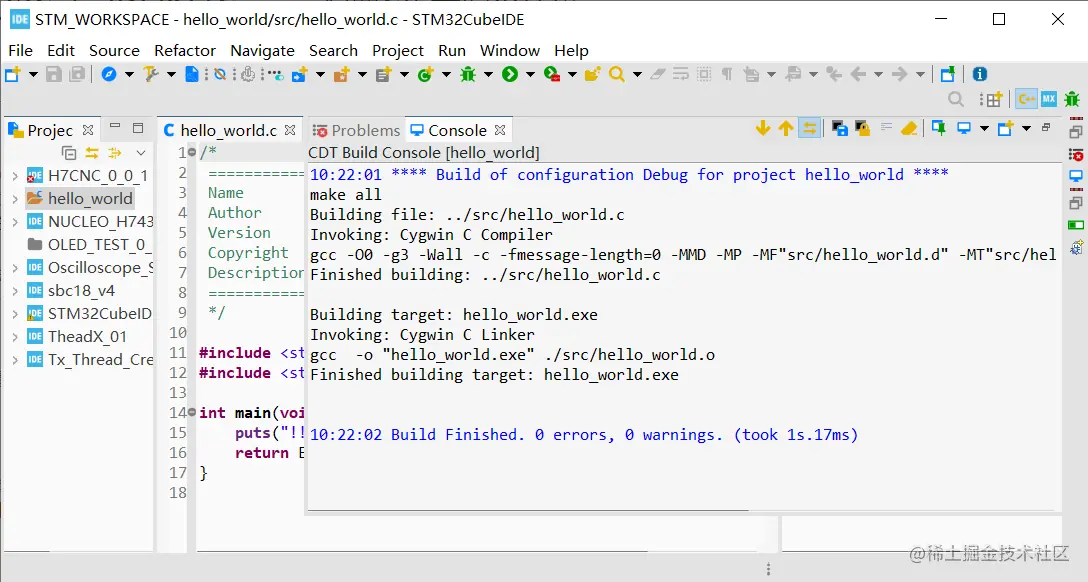The height and width of the screenshot is (582, 1088).
Task: Switch to the Debug perspective bug icon
Action: click(1072, 99)
